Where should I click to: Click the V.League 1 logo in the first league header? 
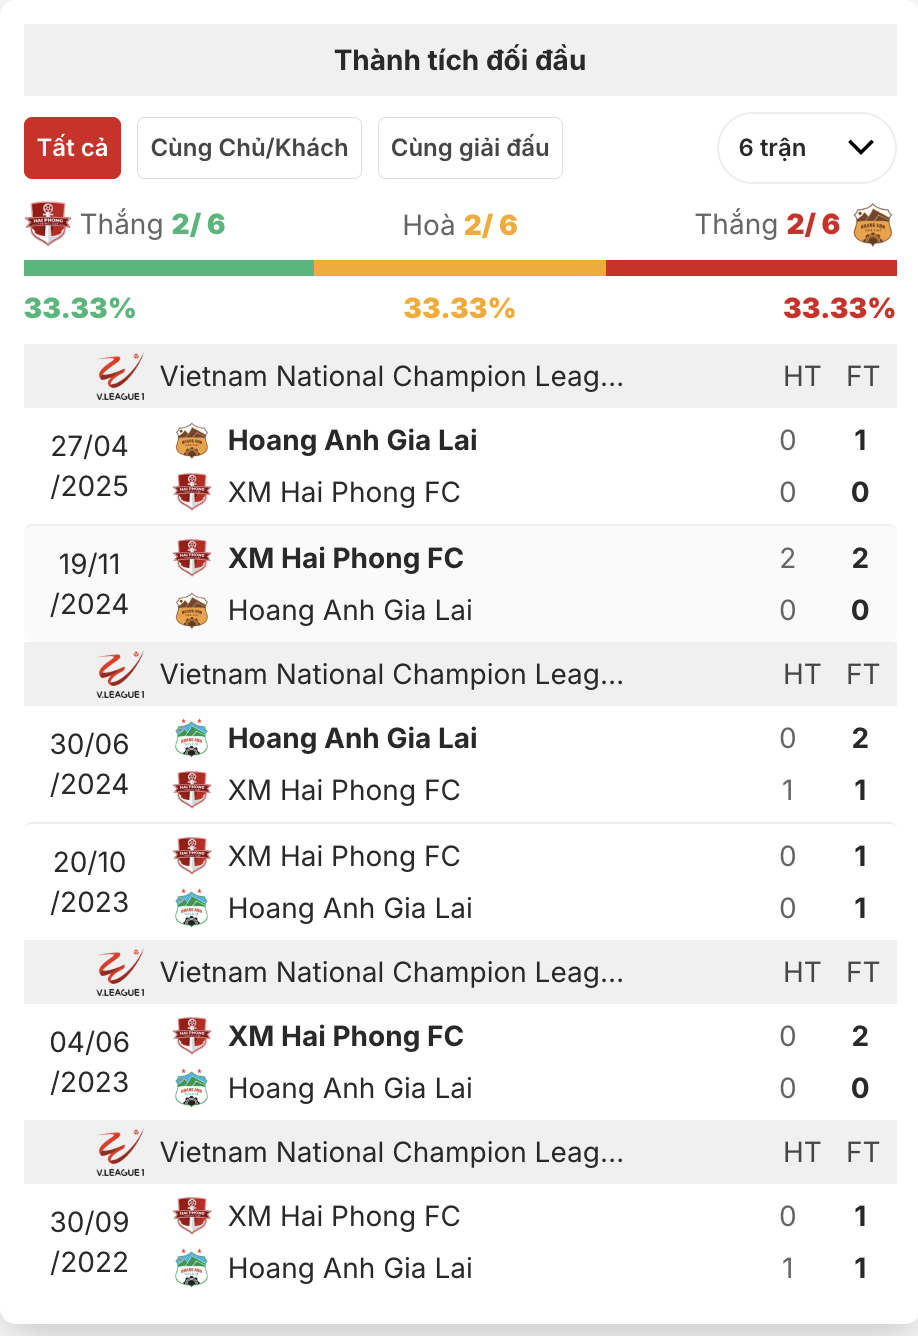pyautogui.click(x=120, y=376)
